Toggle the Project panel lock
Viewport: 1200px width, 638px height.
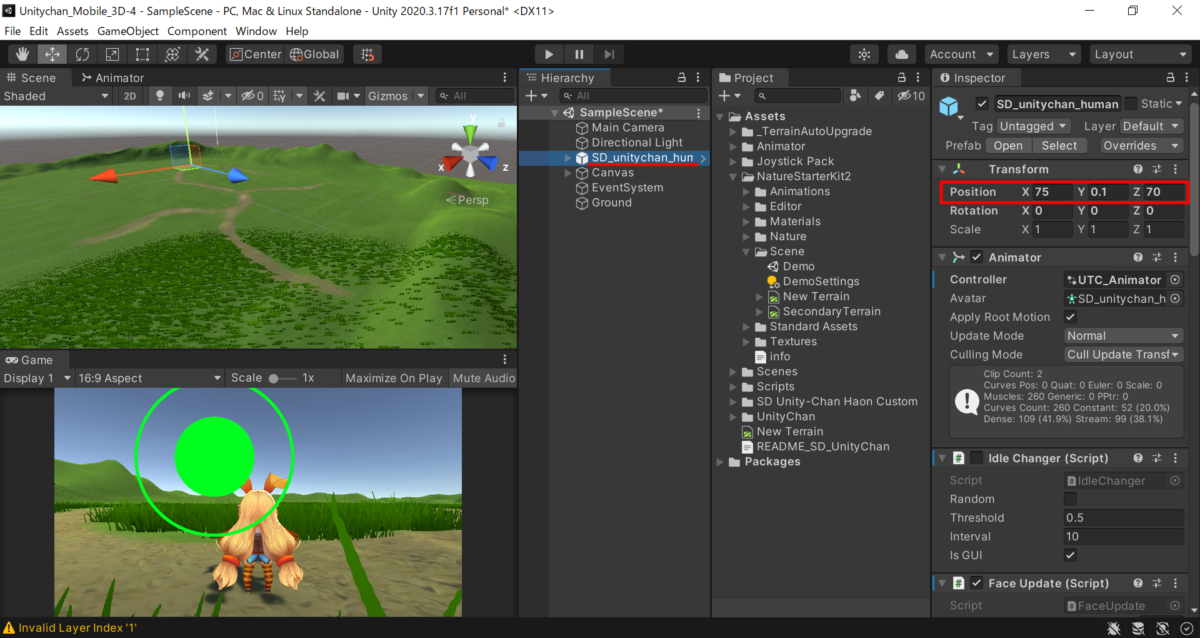[903, 77]
